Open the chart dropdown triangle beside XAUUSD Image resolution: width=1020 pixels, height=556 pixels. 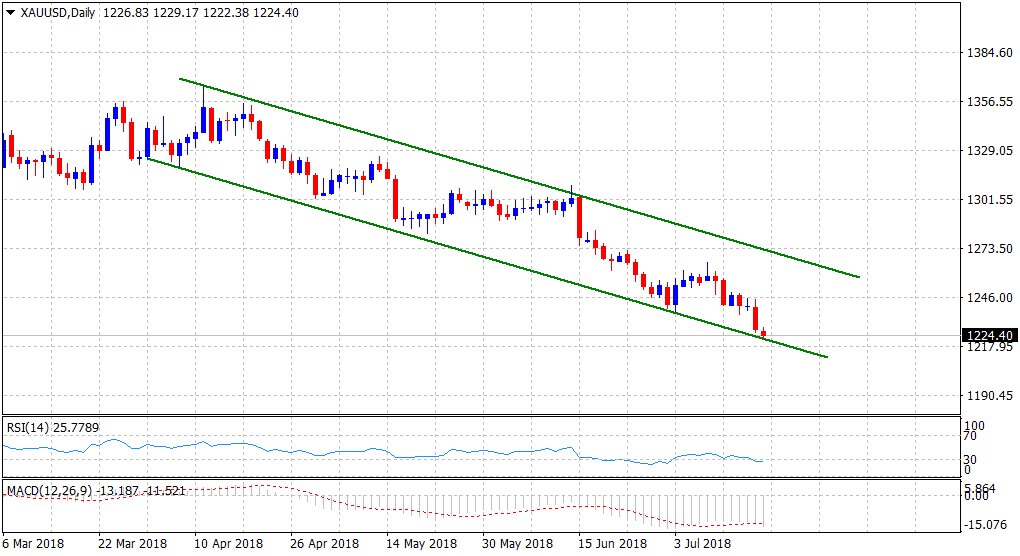(x=10, y=12)
